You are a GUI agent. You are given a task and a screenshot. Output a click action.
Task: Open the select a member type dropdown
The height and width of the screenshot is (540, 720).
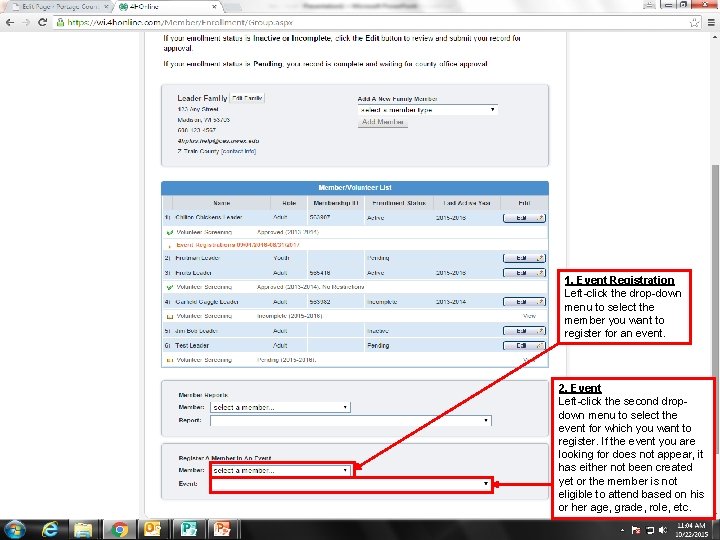(428, 110)
